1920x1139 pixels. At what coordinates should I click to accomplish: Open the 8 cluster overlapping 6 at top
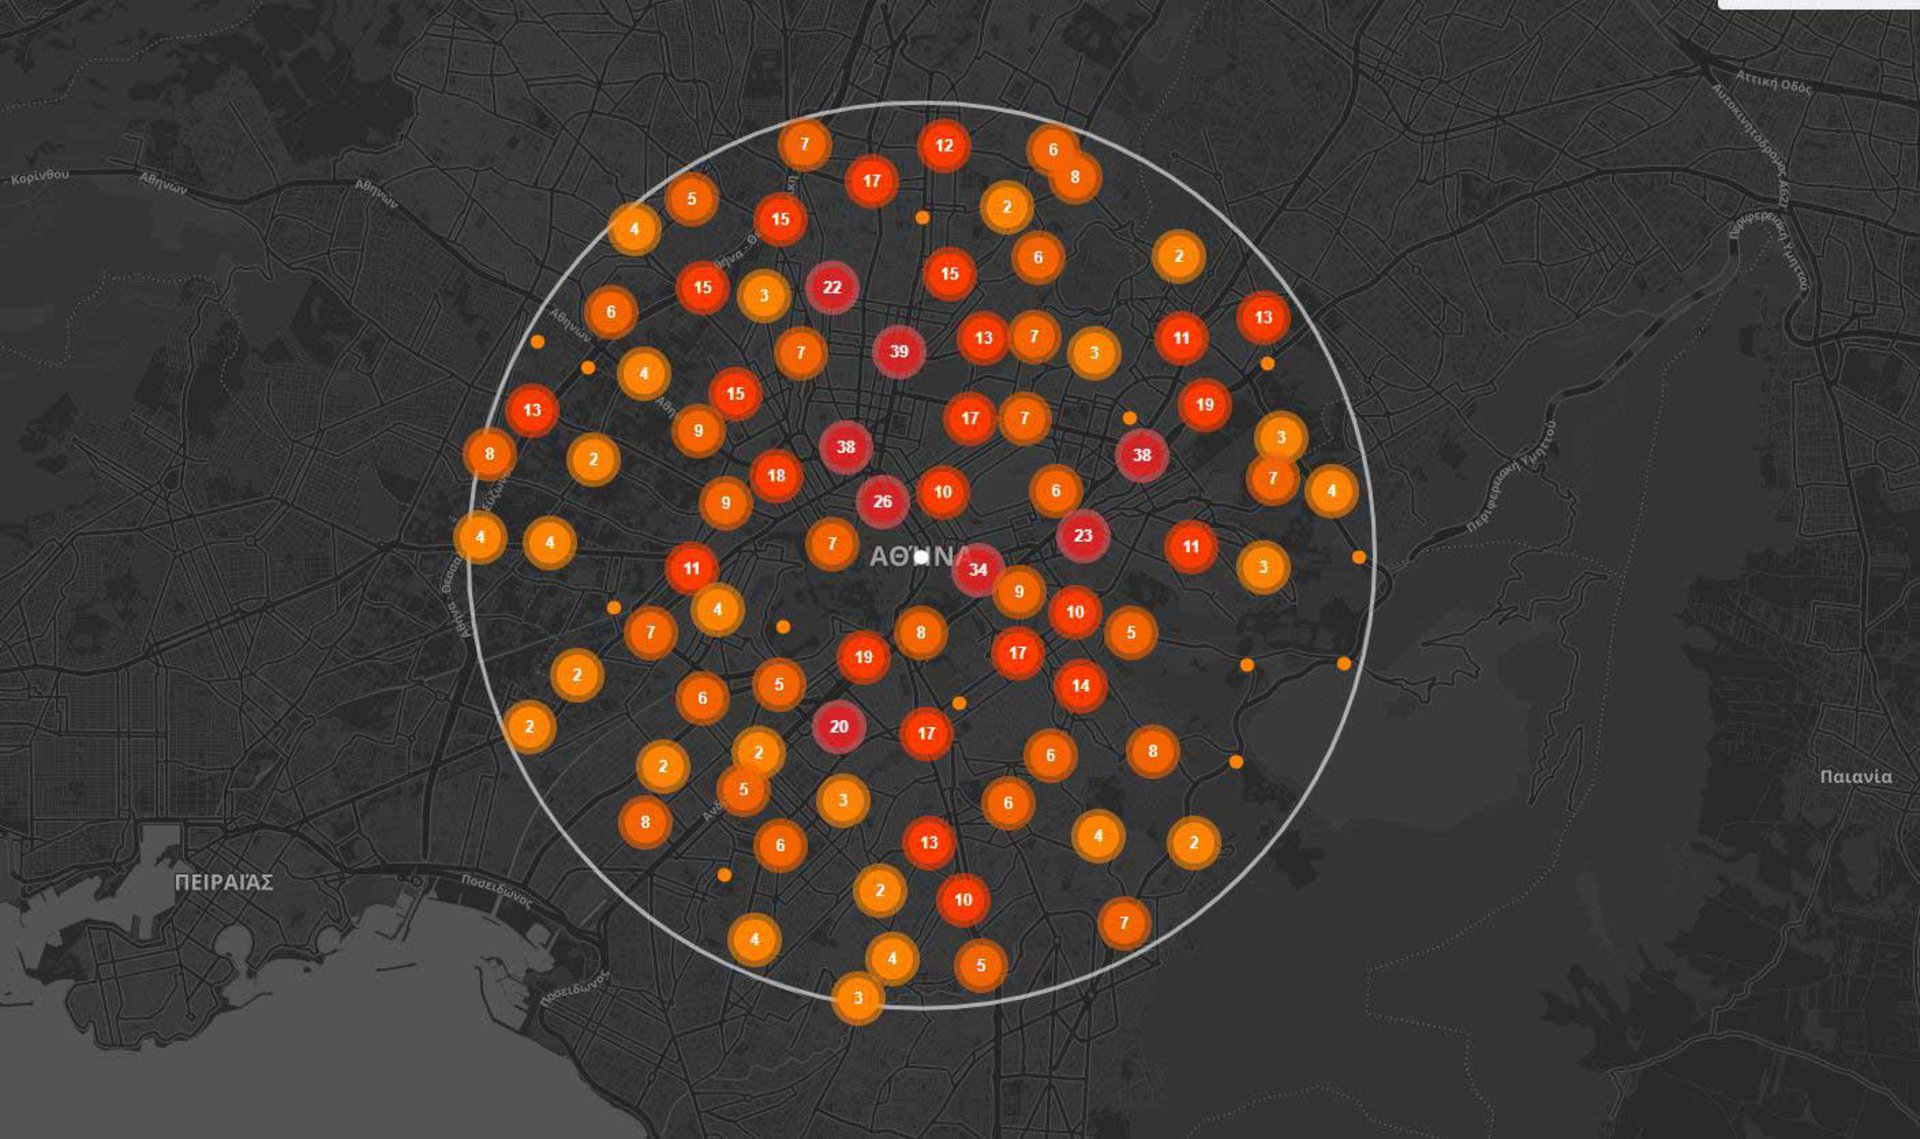tap(1075, 177)
